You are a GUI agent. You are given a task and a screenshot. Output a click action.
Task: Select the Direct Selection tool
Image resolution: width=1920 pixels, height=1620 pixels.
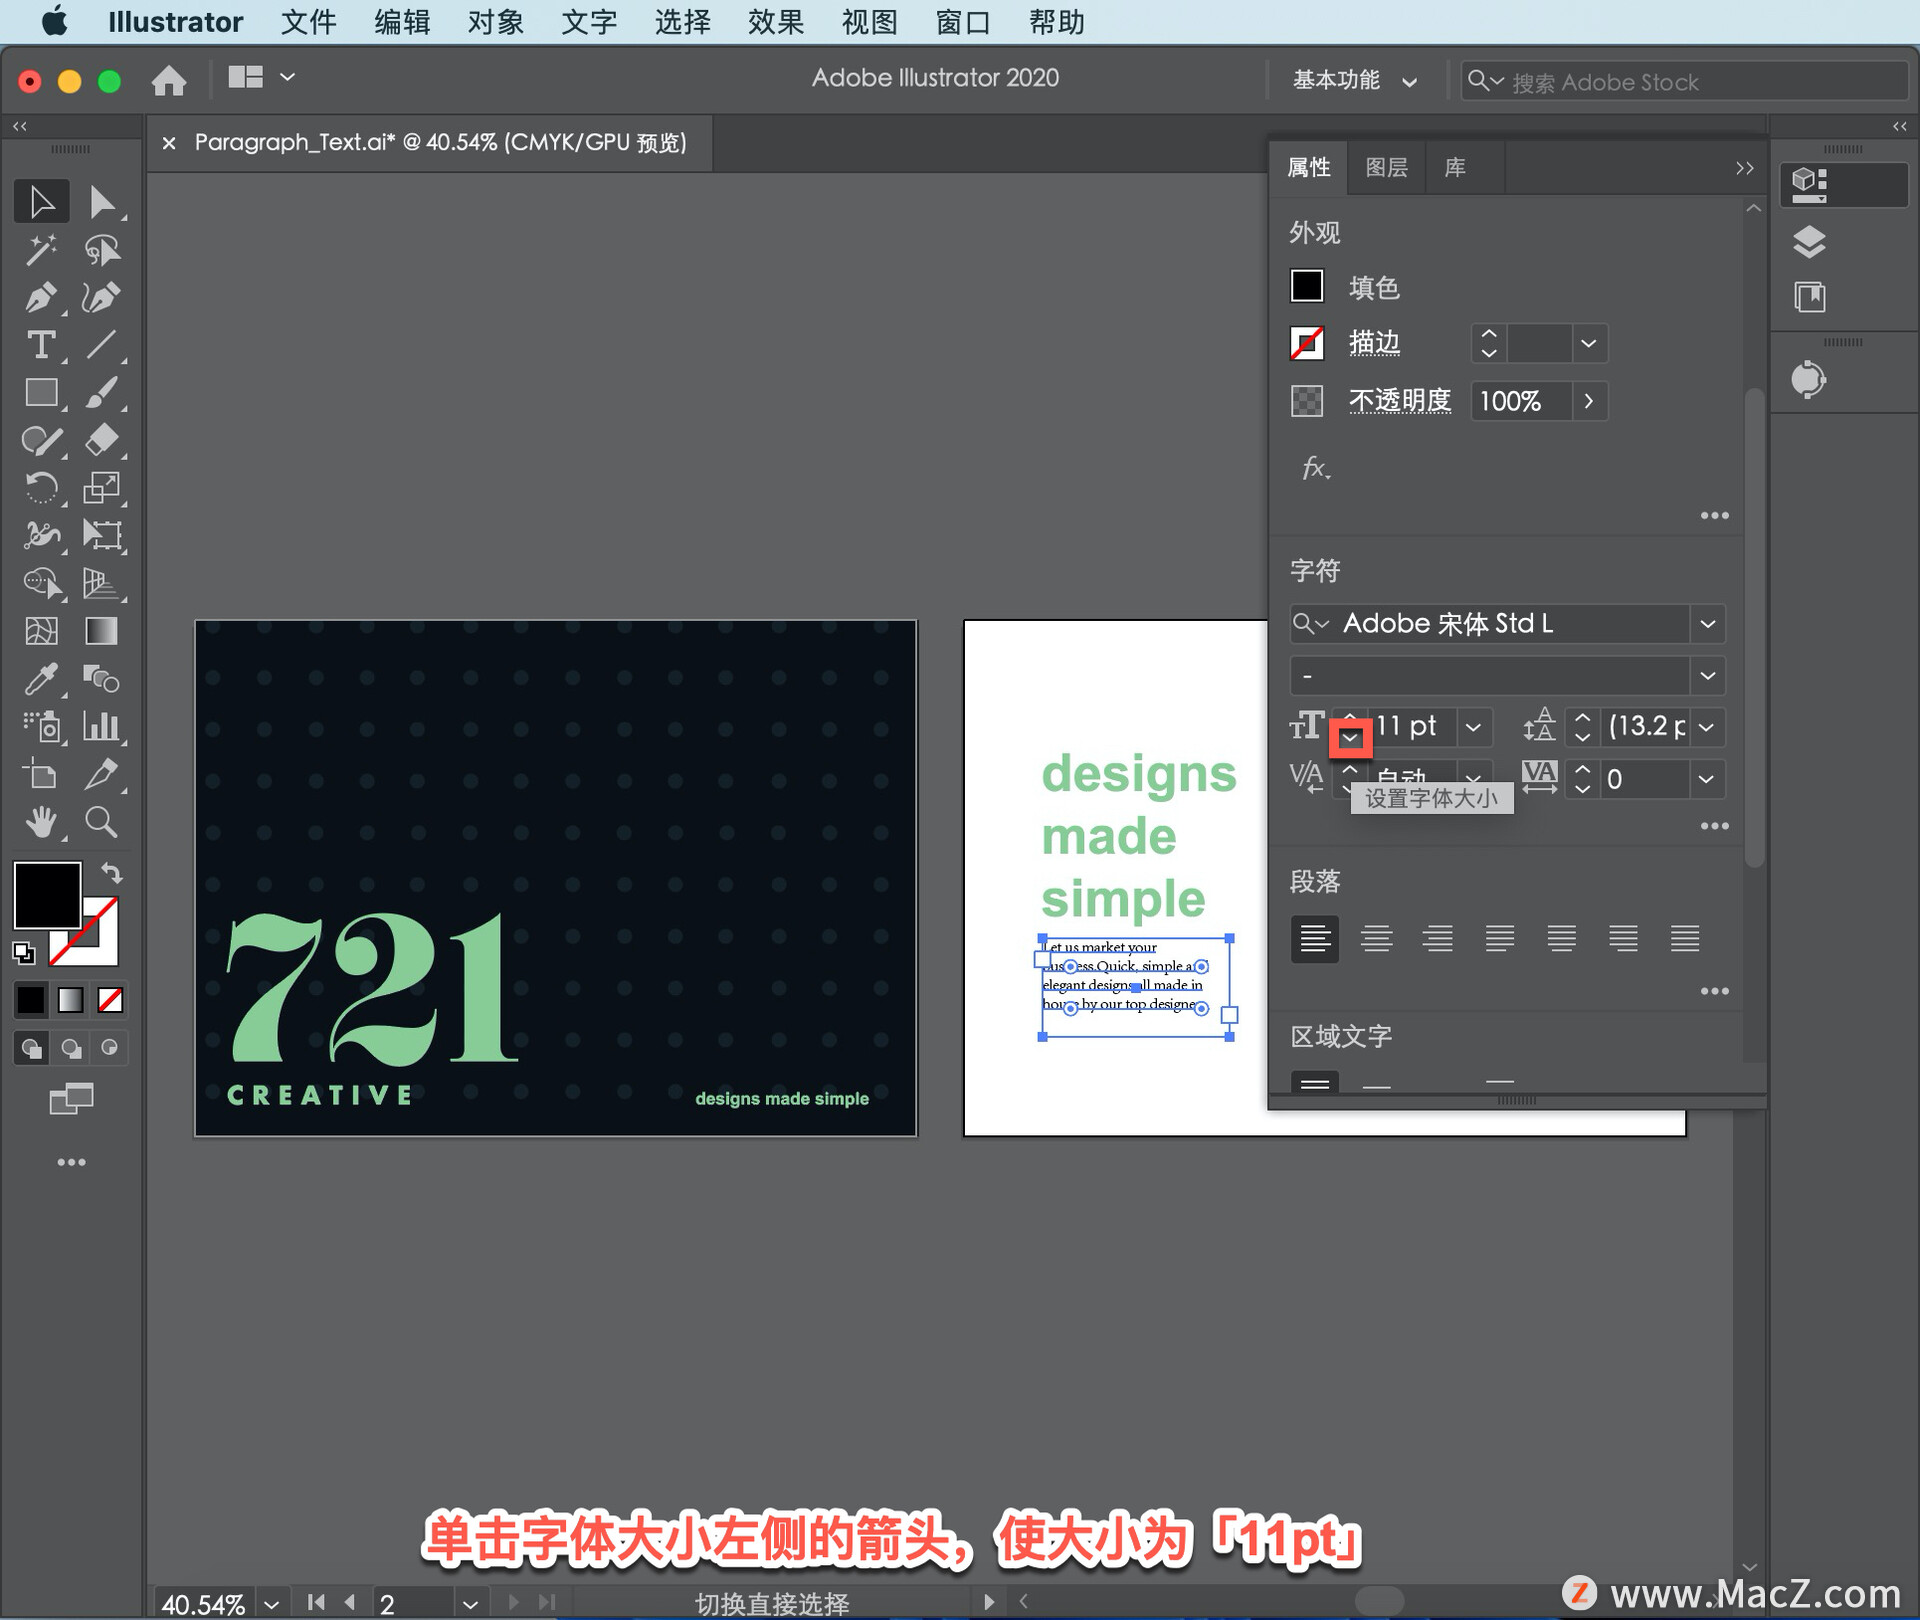(x=101, y=202)
